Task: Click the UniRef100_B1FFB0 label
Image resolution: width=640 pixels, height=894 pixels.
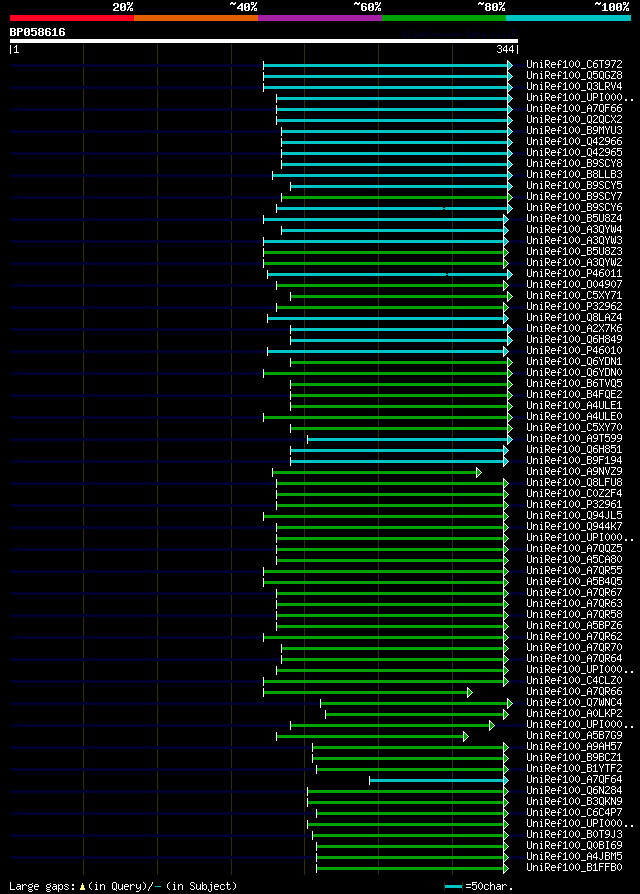Action: point(574,868)
